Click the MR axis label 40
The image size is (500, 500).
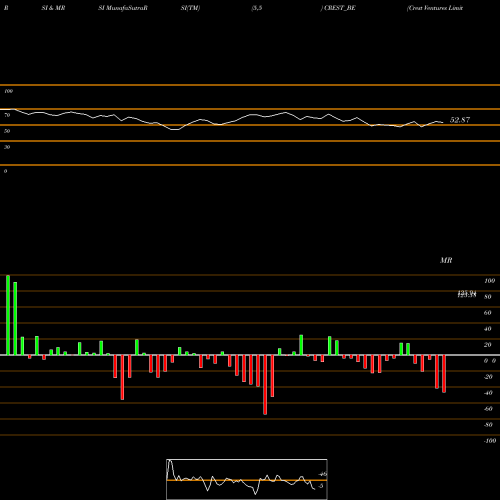[487, 329]
